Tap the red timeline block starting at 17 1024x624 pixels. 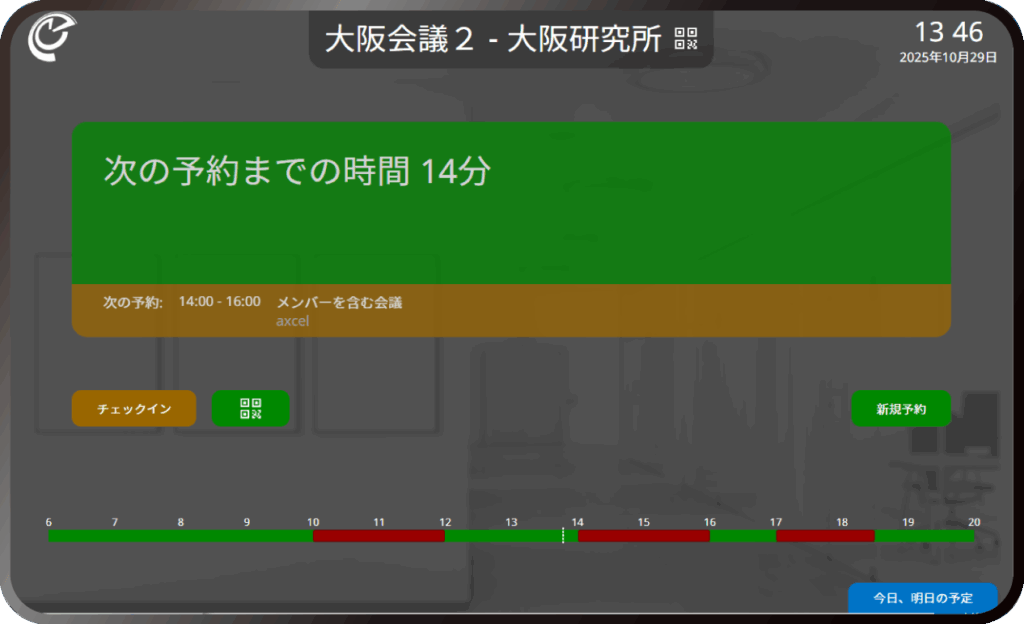(x=825, y=536)
